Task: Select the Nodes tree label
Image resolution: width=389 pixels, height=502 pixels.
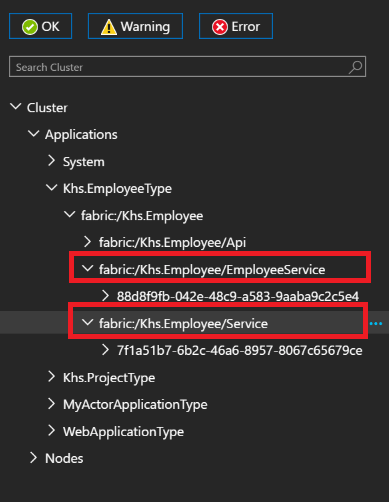Action: (x=64, y=459)
